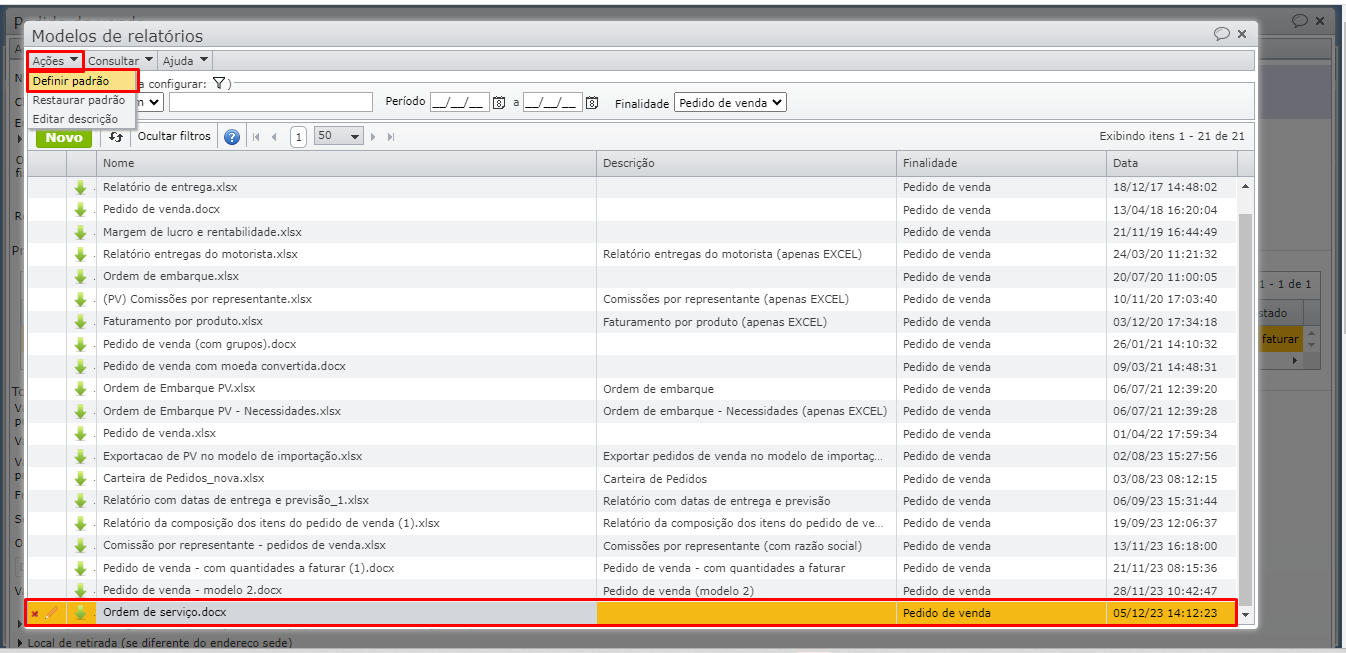The width and height of the screenshot is (1346, 653).
Task: Go to the next page of results
Action: tap(375, 137)
